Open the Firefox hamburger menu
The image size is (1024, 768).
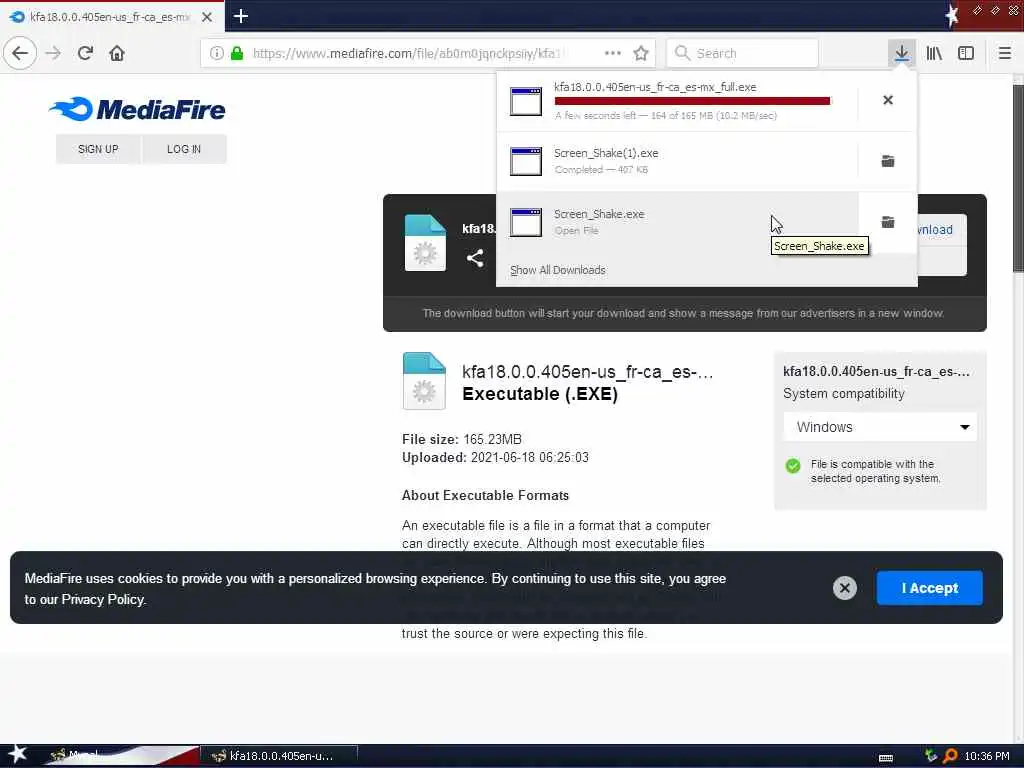1004,53
